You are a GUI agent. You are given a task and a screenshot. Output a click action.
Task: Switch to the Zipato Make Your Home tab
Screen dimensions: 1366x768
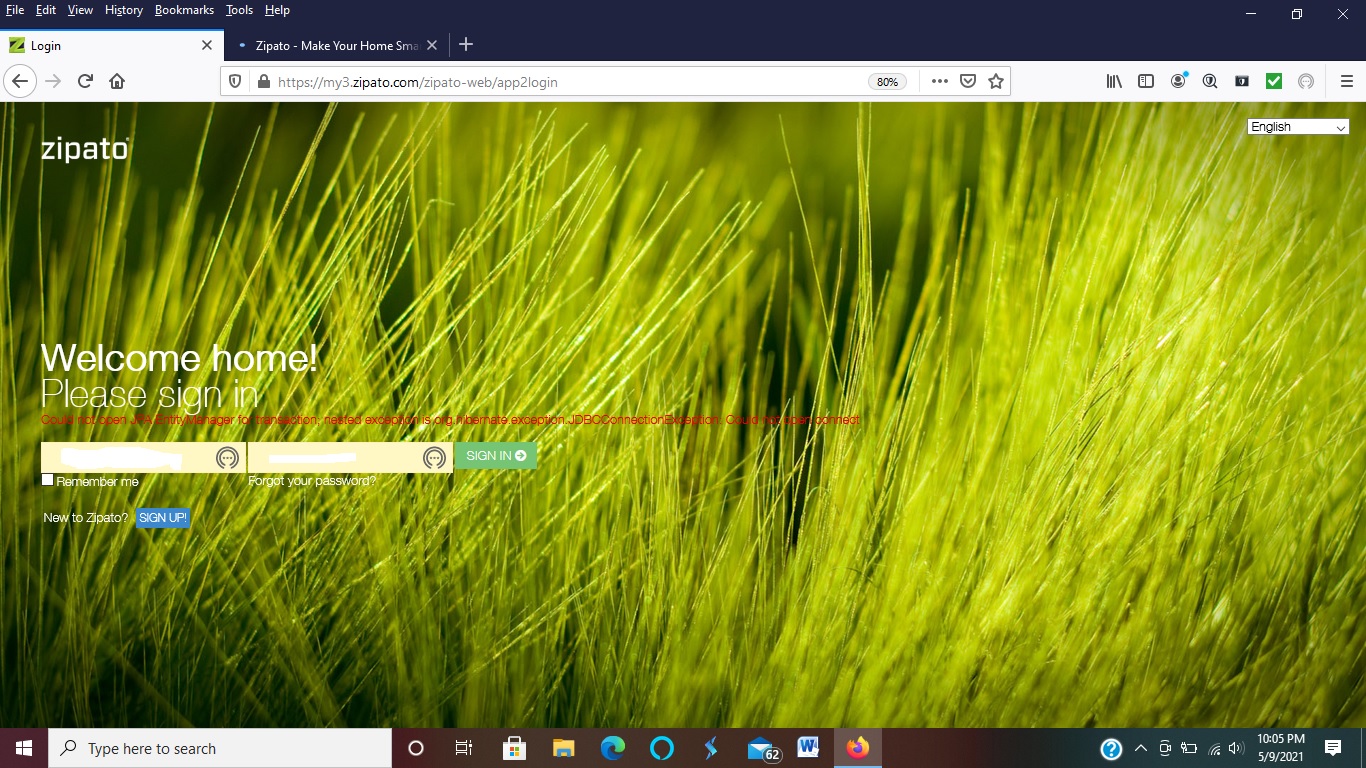(x=335, y=46)
